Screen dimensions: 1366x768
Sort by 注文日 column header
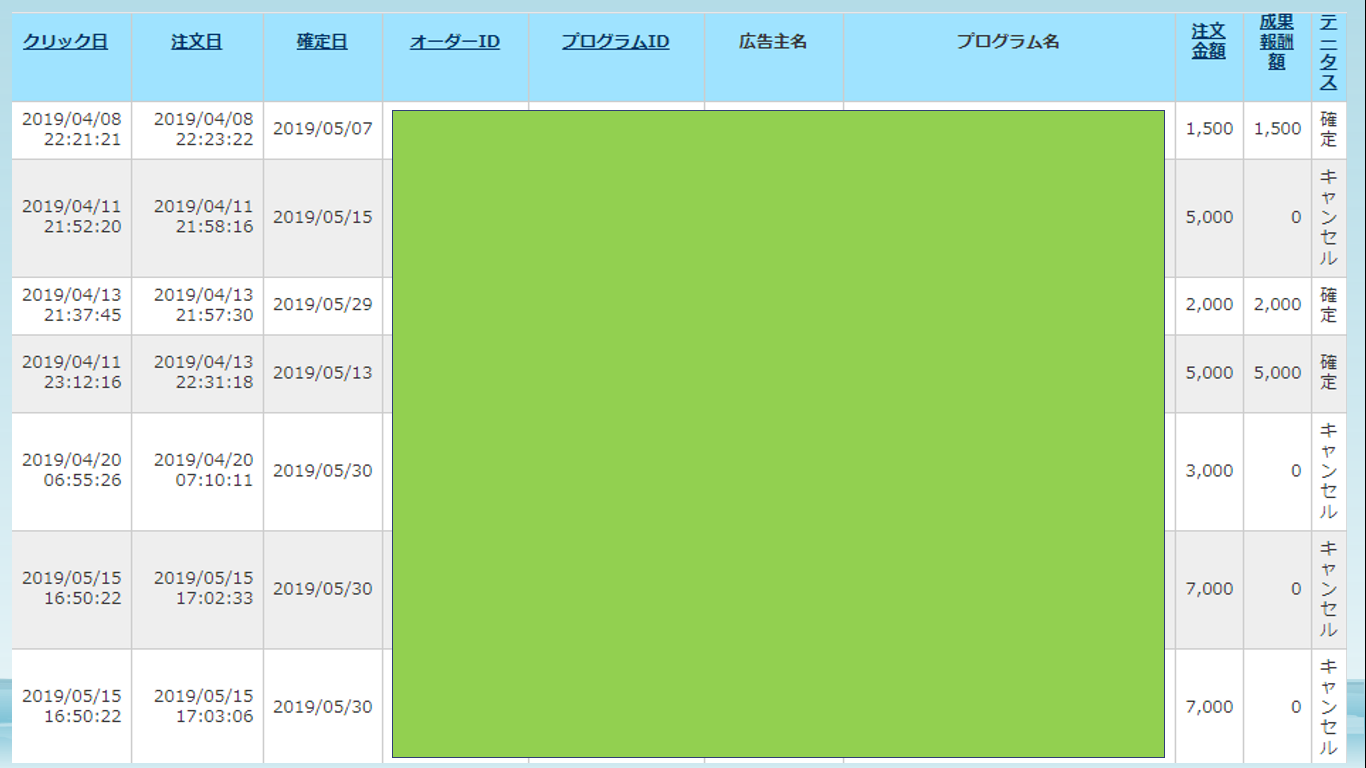(196, 42)
